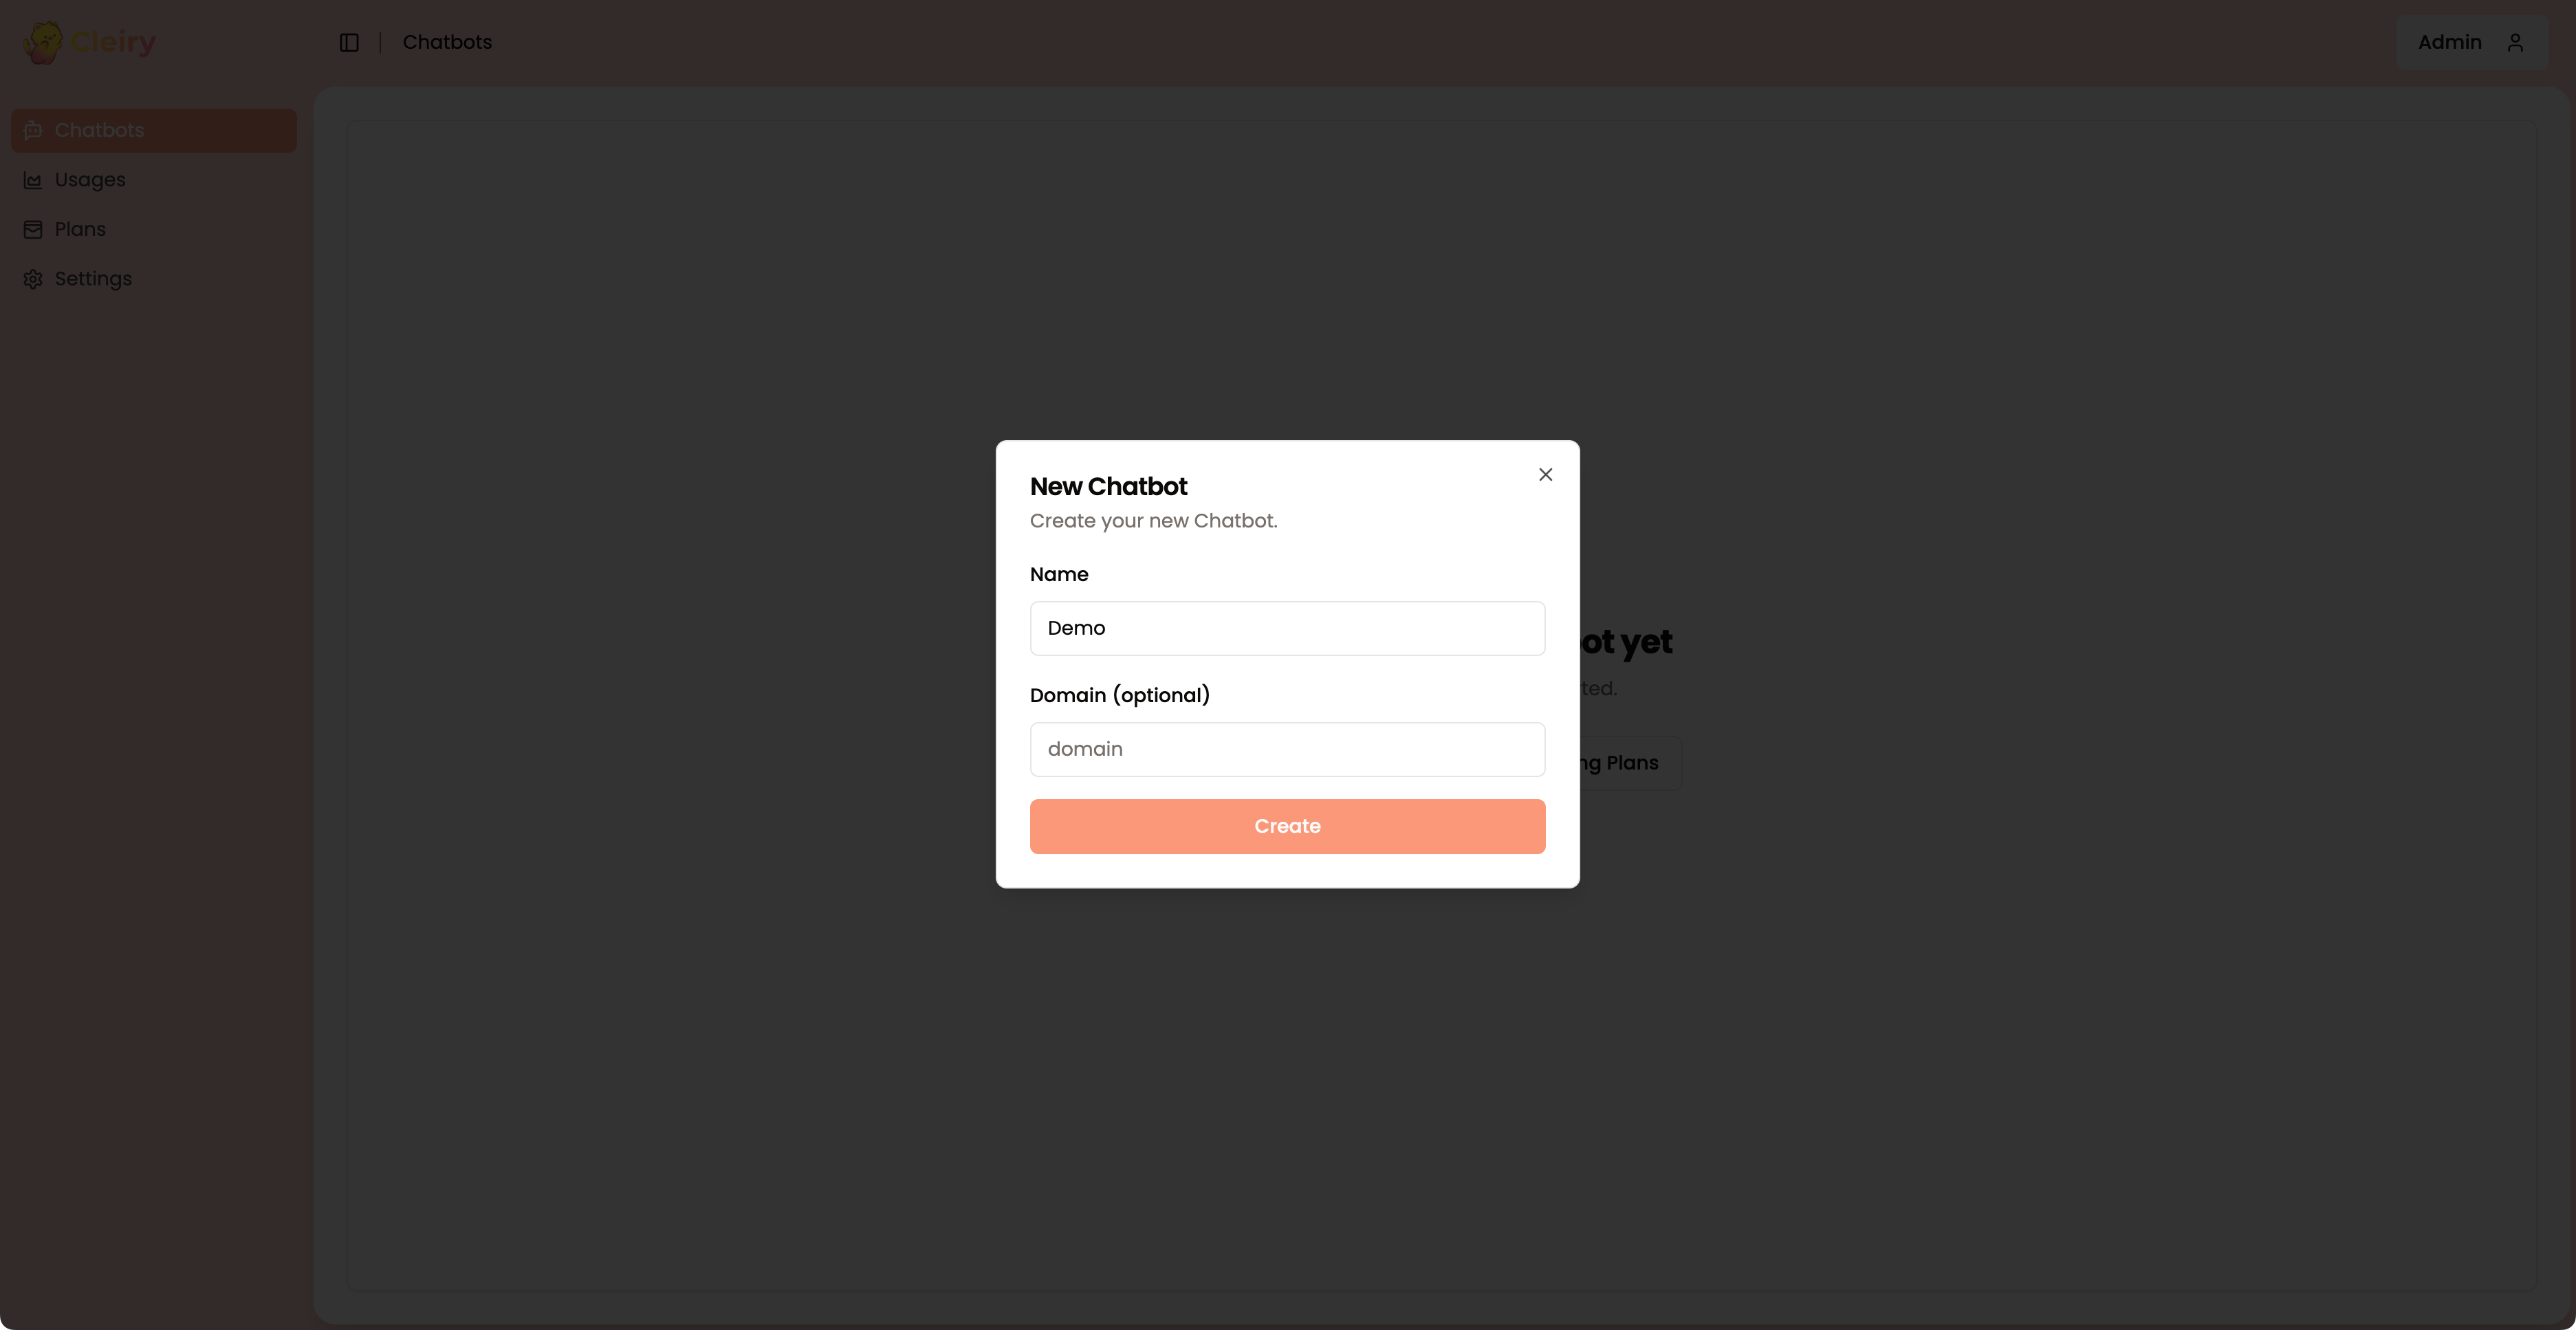
Task: Click the Chatbots breadcrumb title
Action: [447, 42]
